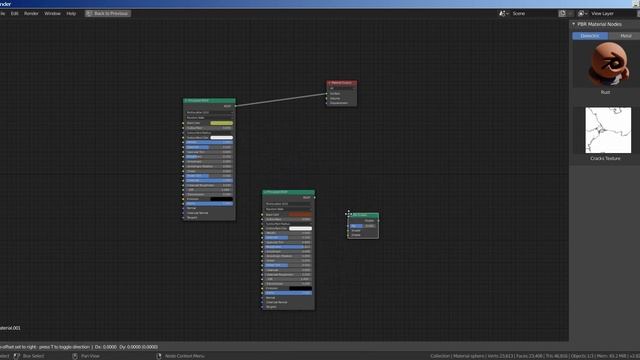Image resolution: width=640 pixels, height=360 pixels.
Task: Click the Node Context Menu status hint
Action: pos(184,356)
